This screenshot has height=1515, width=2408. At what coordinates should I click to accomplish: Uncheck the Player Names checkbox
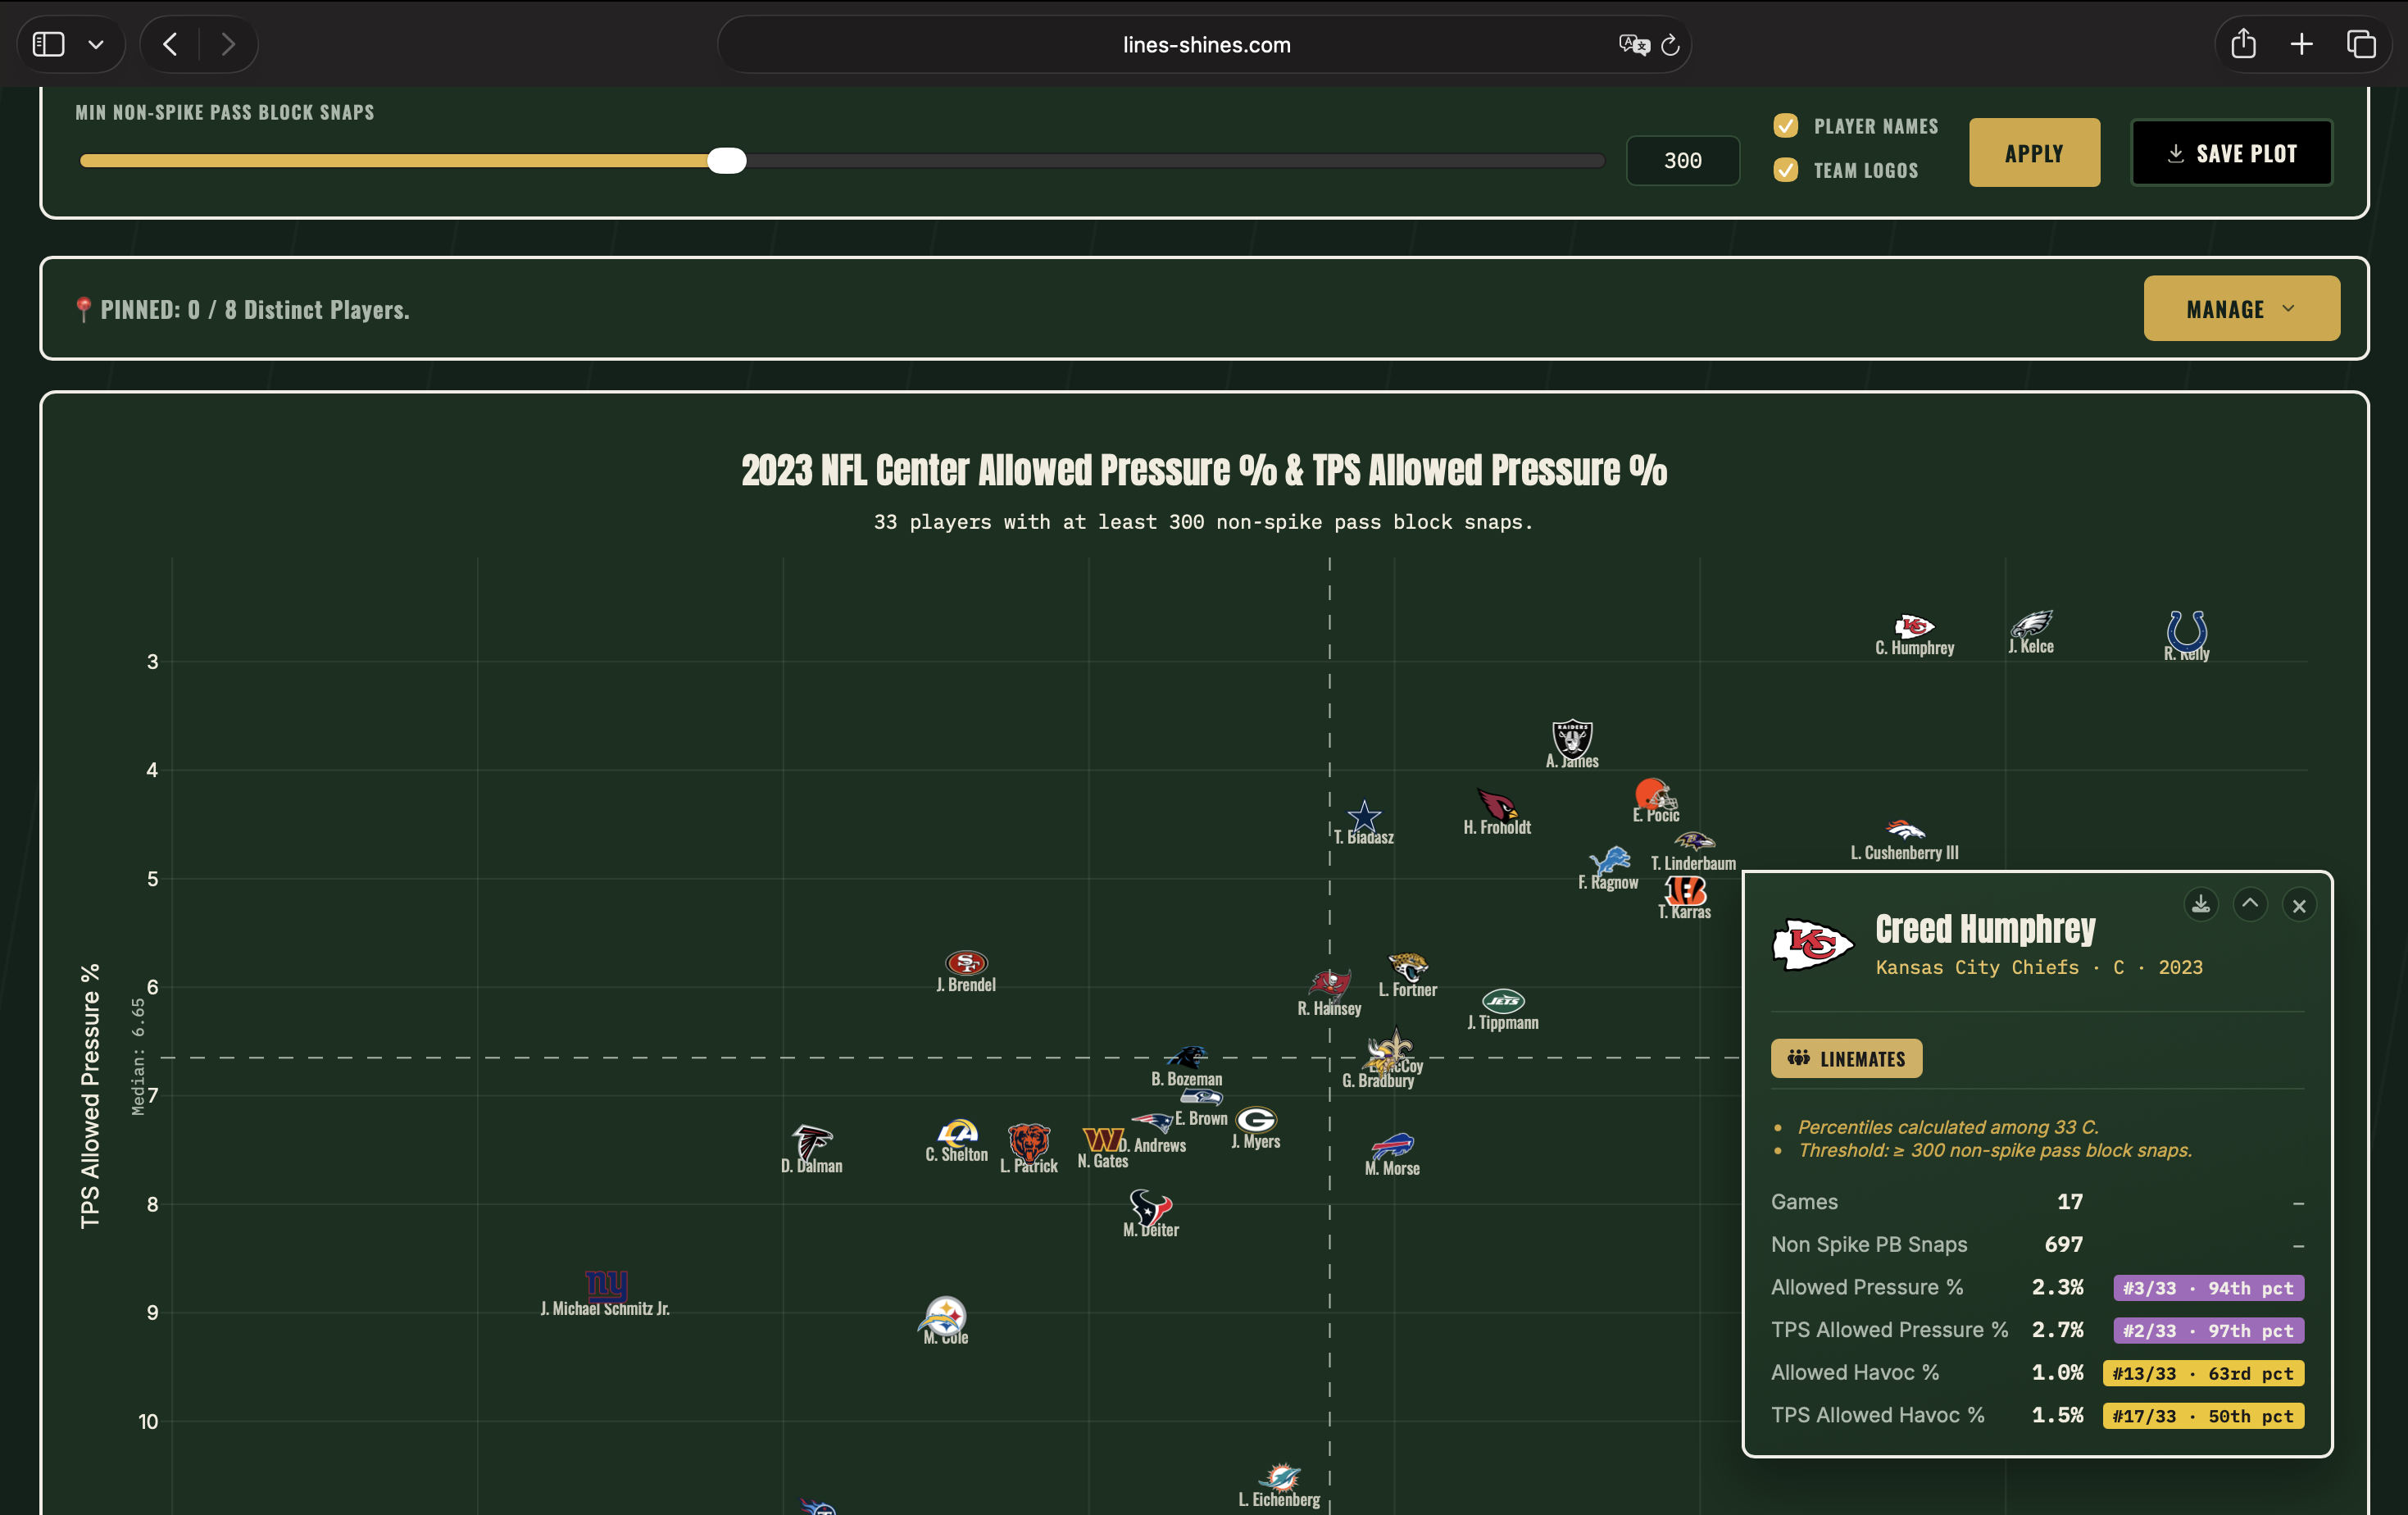pos(1785,125)
